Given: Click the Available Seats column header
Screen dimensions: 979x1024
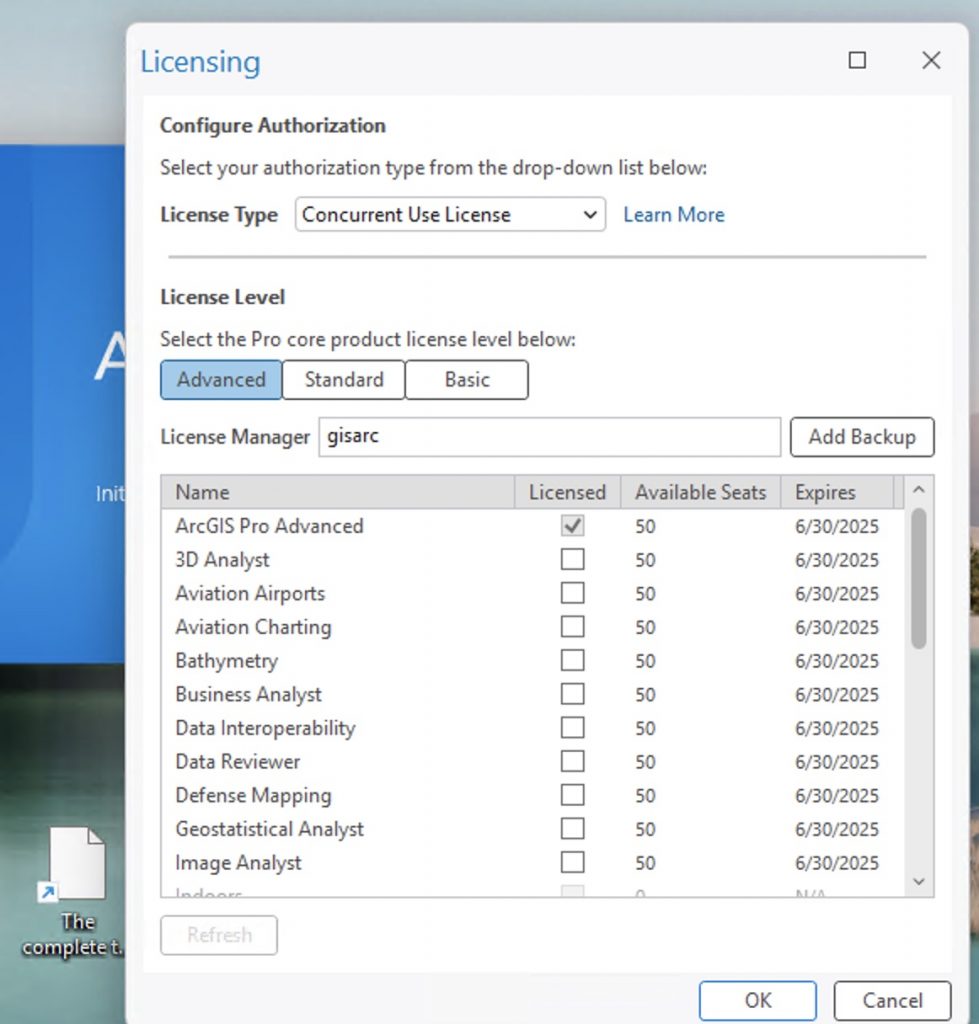Looking at the screenshot, I should tap(700, 492).
